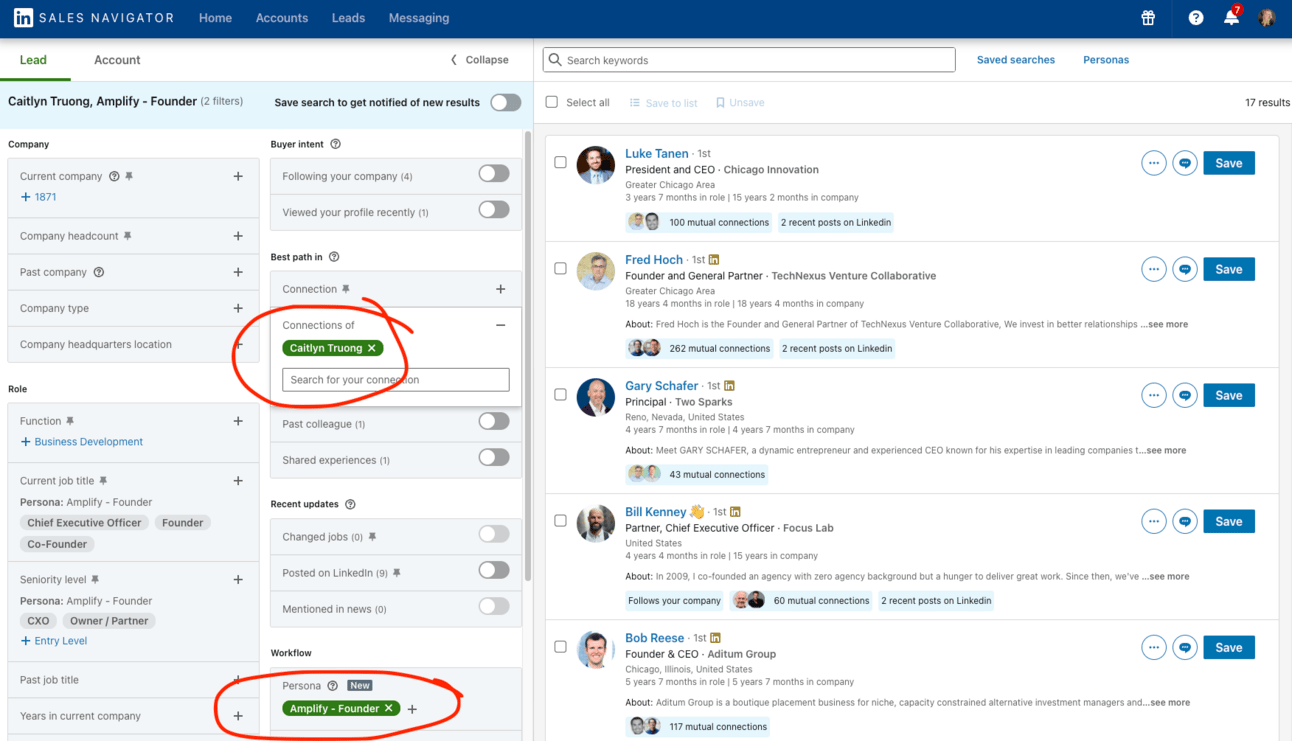Viewport: 1292px width, 741px height.
Task: Click Search for your connection field
Action: [x=396, y=380]
